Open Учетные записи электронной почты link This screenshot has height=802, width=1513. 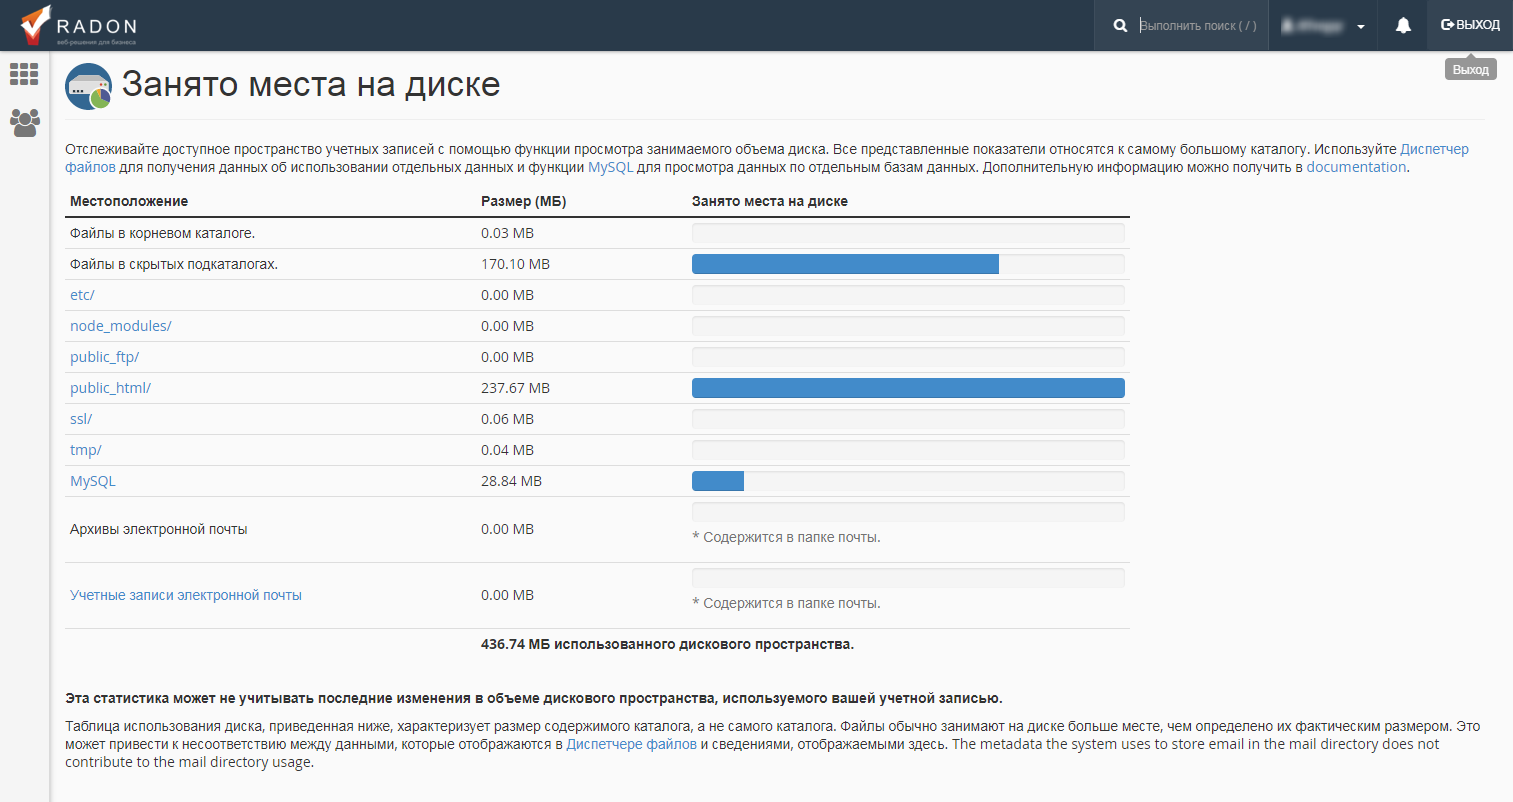tap(186, 595)
